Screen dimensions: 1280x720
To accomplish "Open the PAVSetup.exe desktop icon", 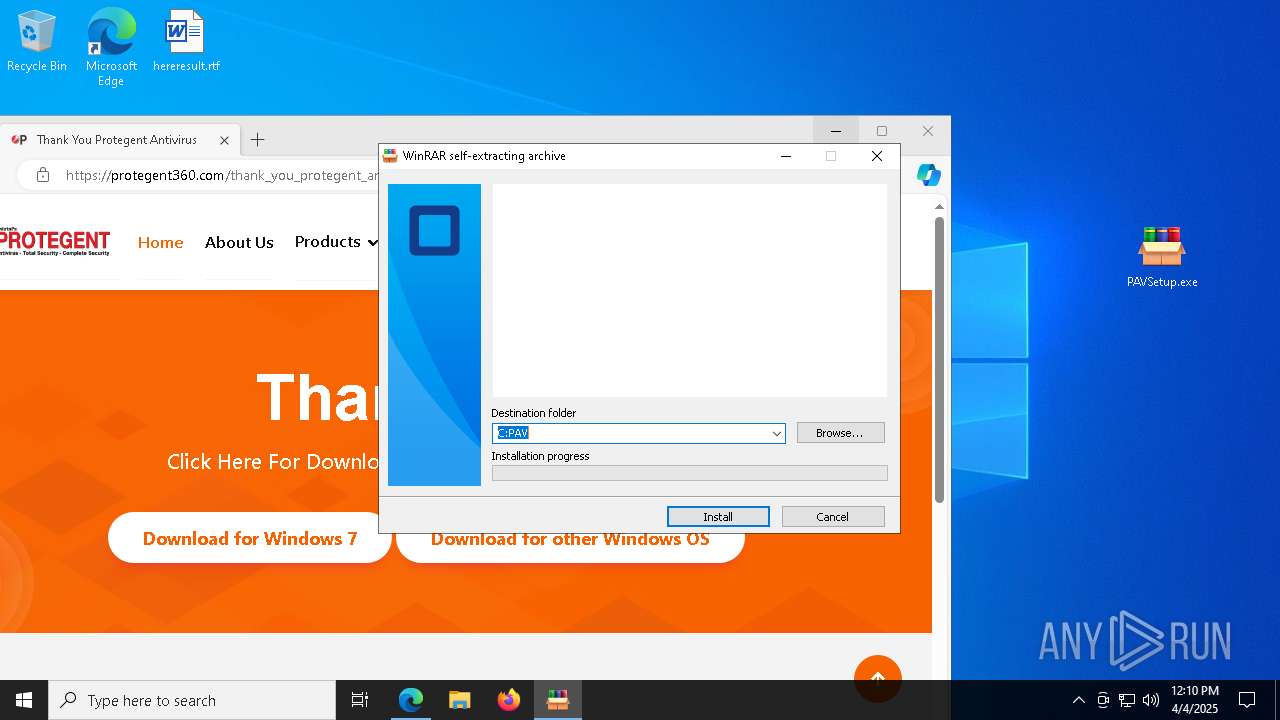I will (1162, 257).
